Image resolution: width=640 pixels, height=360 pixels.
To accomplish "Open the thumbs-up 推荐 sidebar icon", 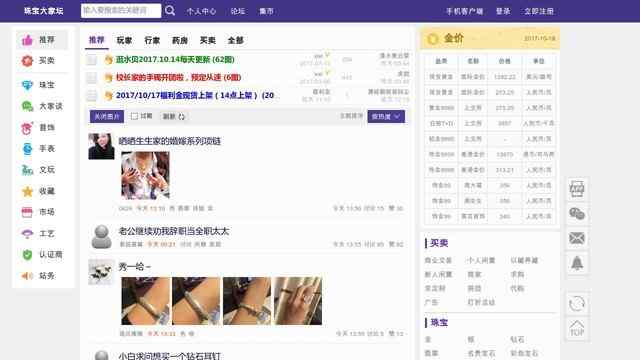I will pos(27,40).
